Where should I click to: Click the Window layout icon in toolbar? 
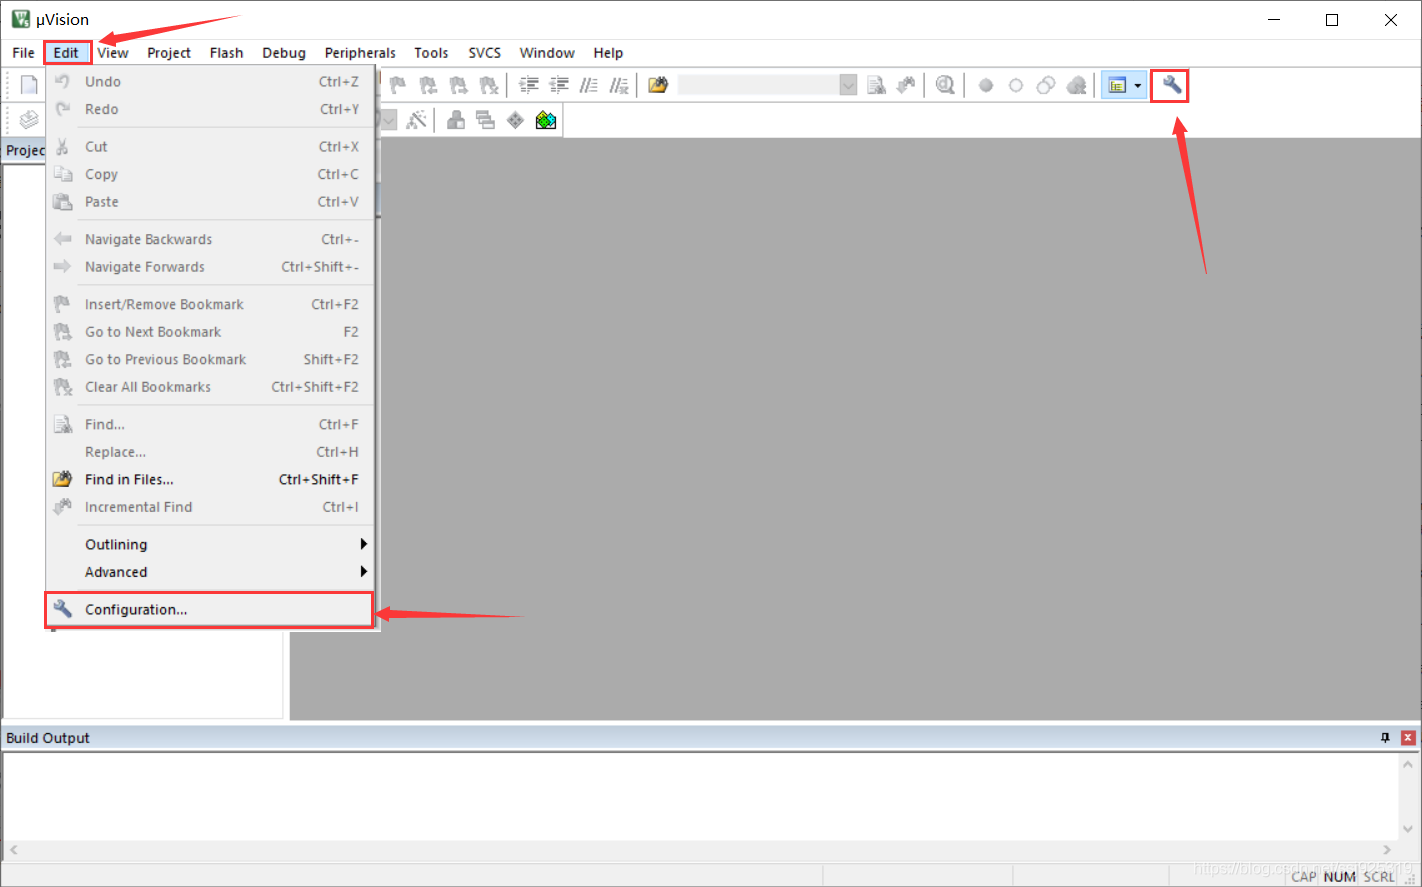[x=1118, y=85]
